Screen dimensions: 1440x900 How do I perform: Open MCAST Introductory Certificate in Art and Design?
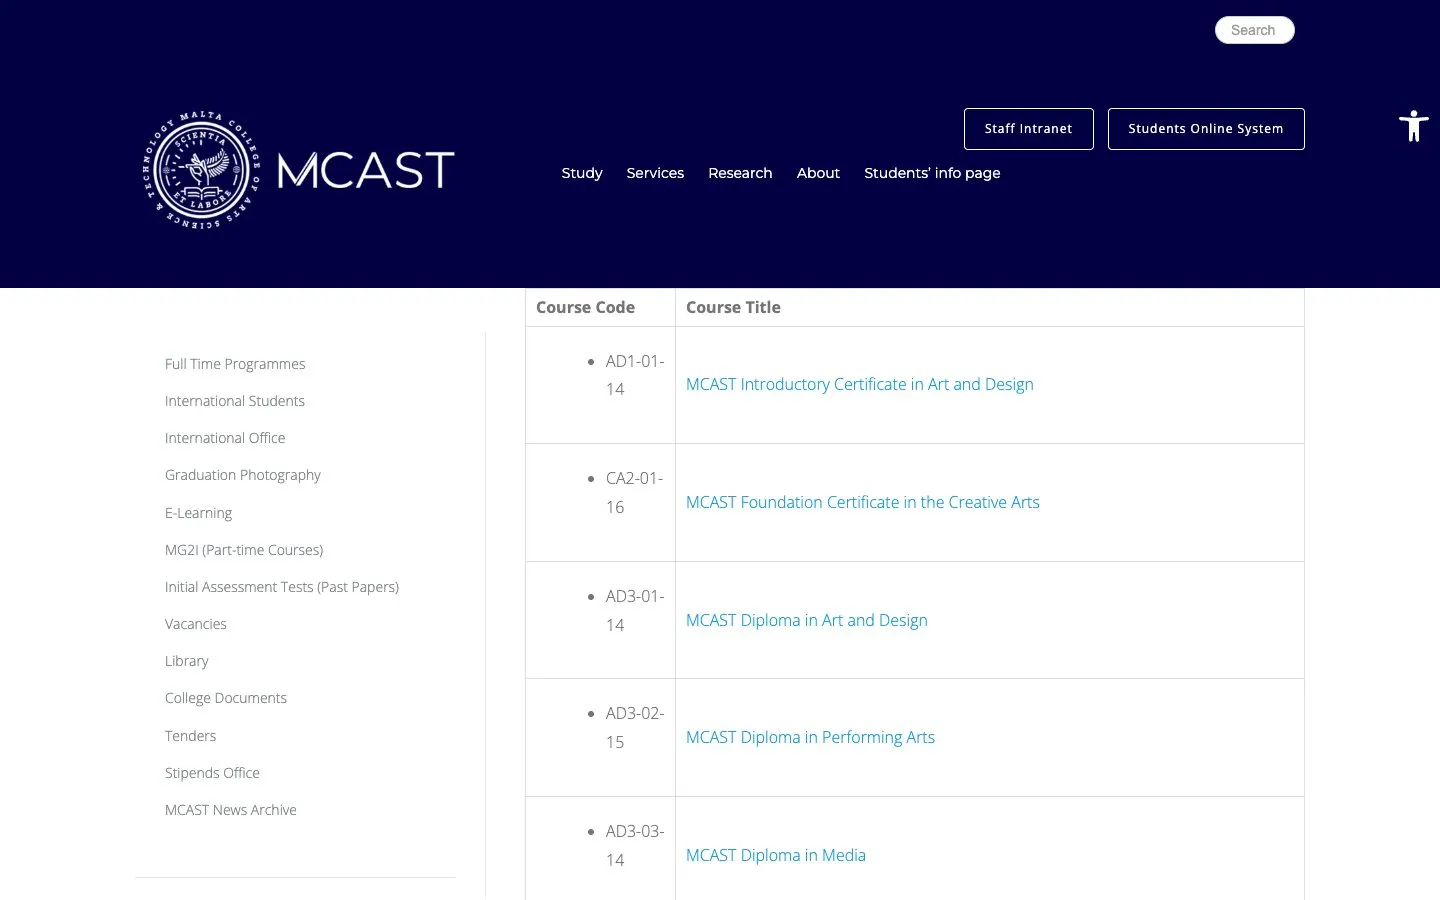[x=860, y=384]
